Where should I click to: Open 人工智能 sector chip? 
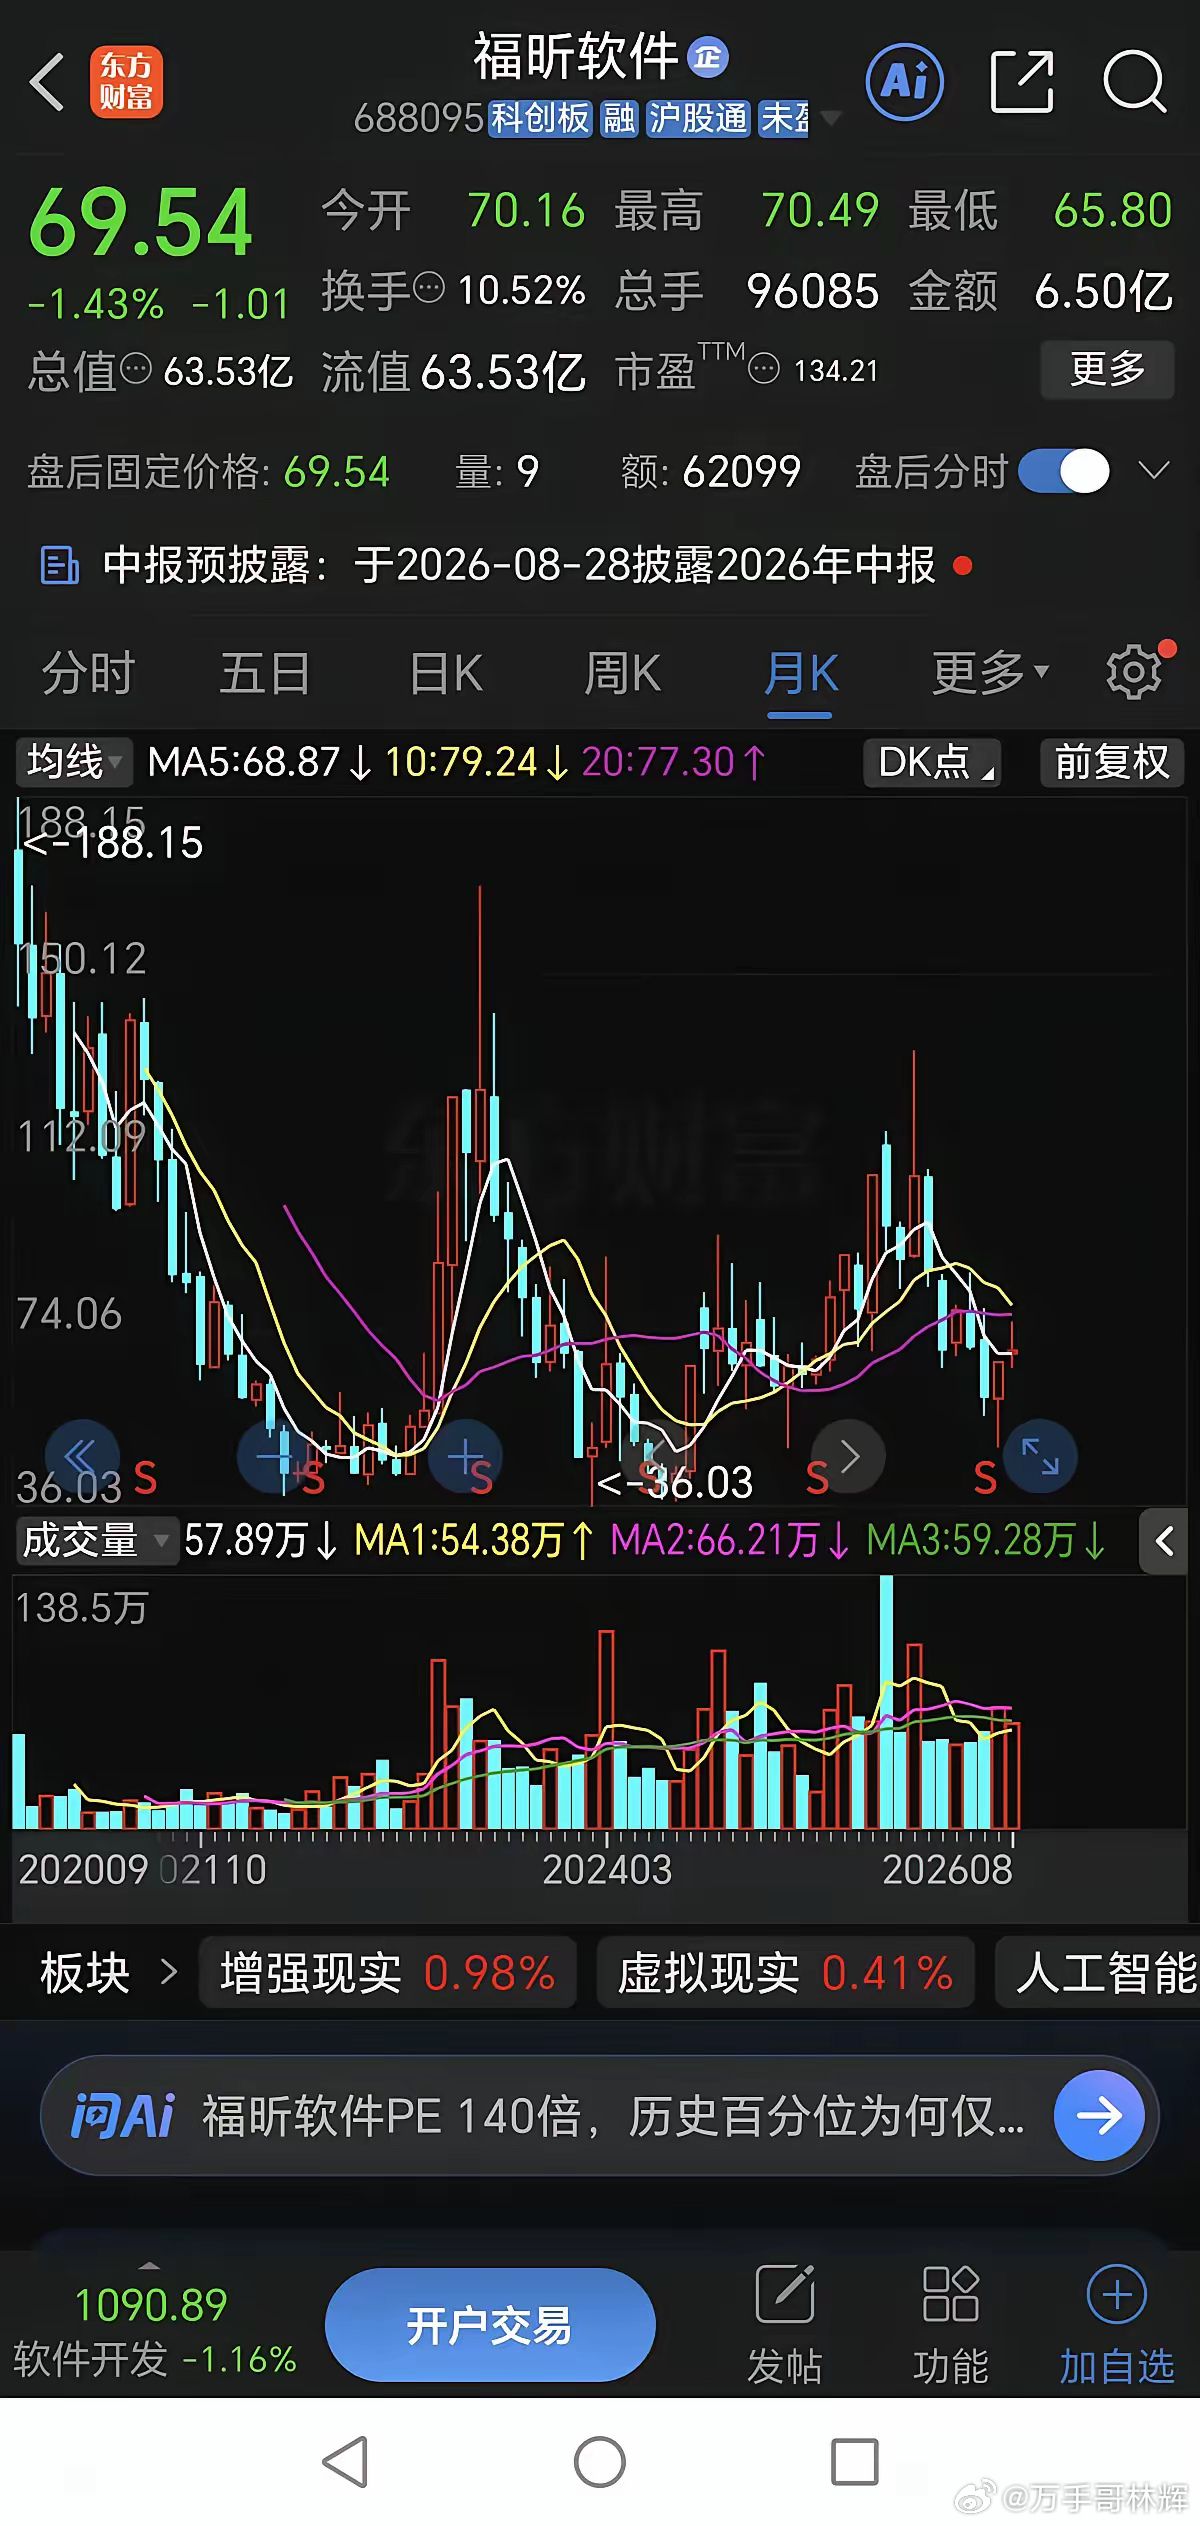pos(1098,1972)
